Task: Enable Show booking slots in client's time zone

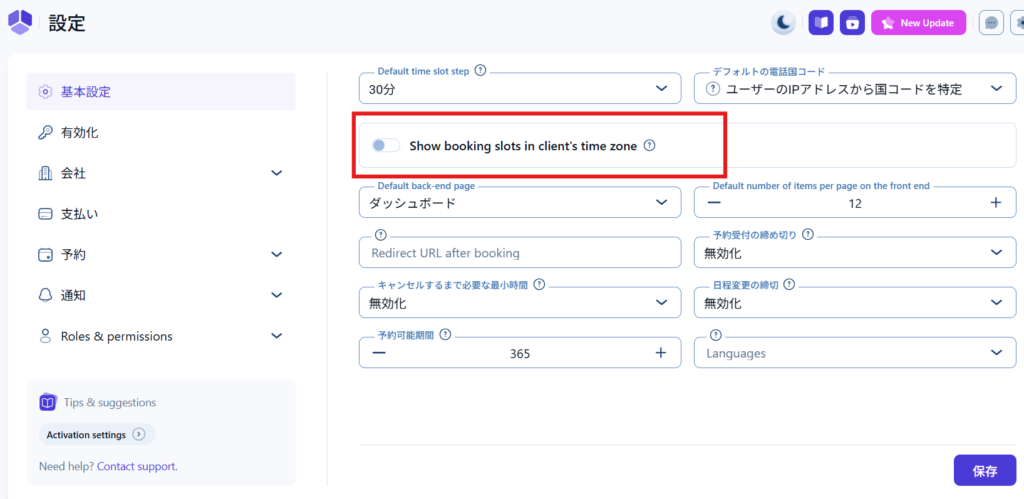Action: click(385, 146)
